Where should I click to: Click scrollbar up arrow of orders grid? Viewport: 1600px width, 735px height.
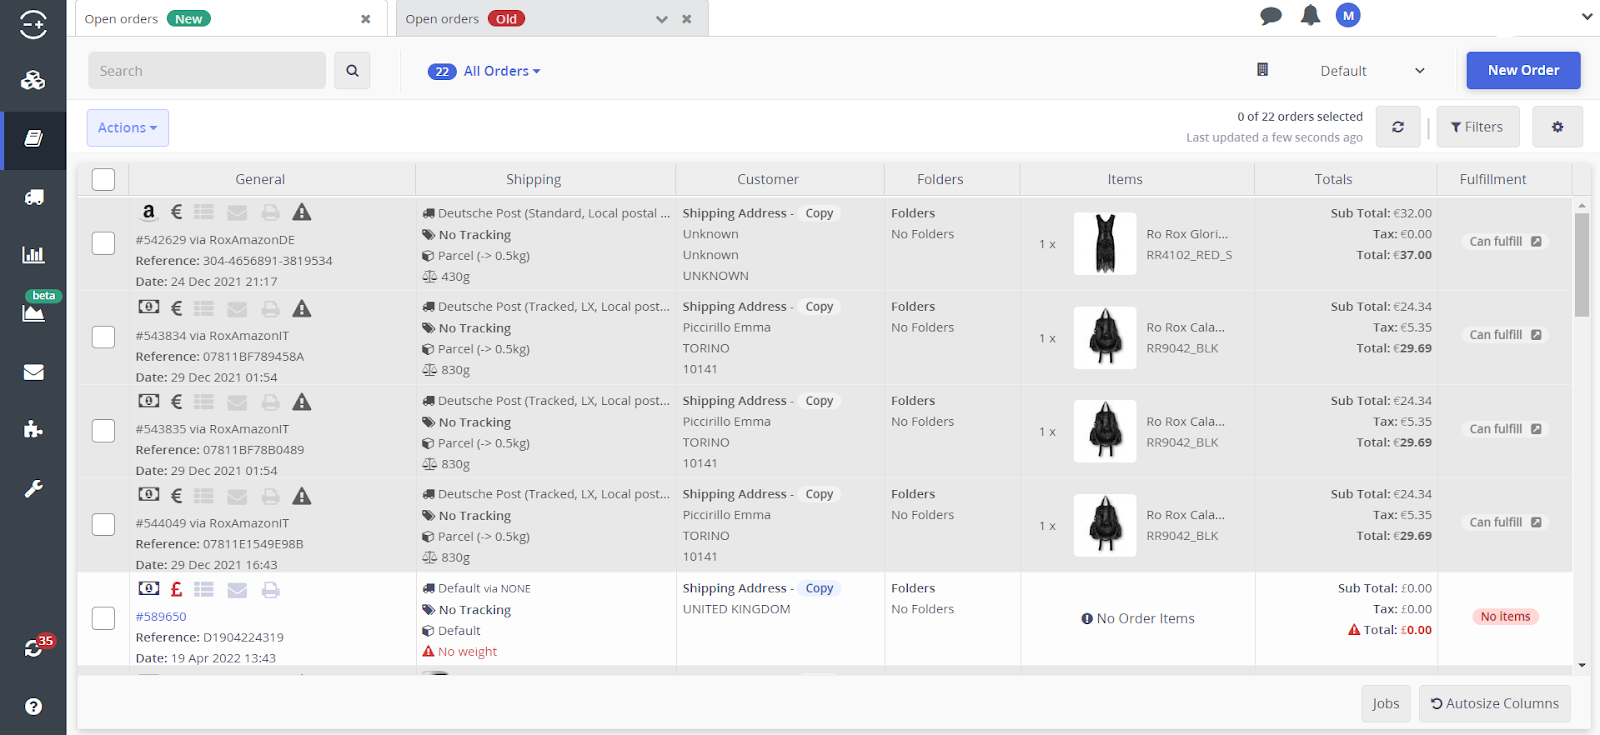(1582, 206)
